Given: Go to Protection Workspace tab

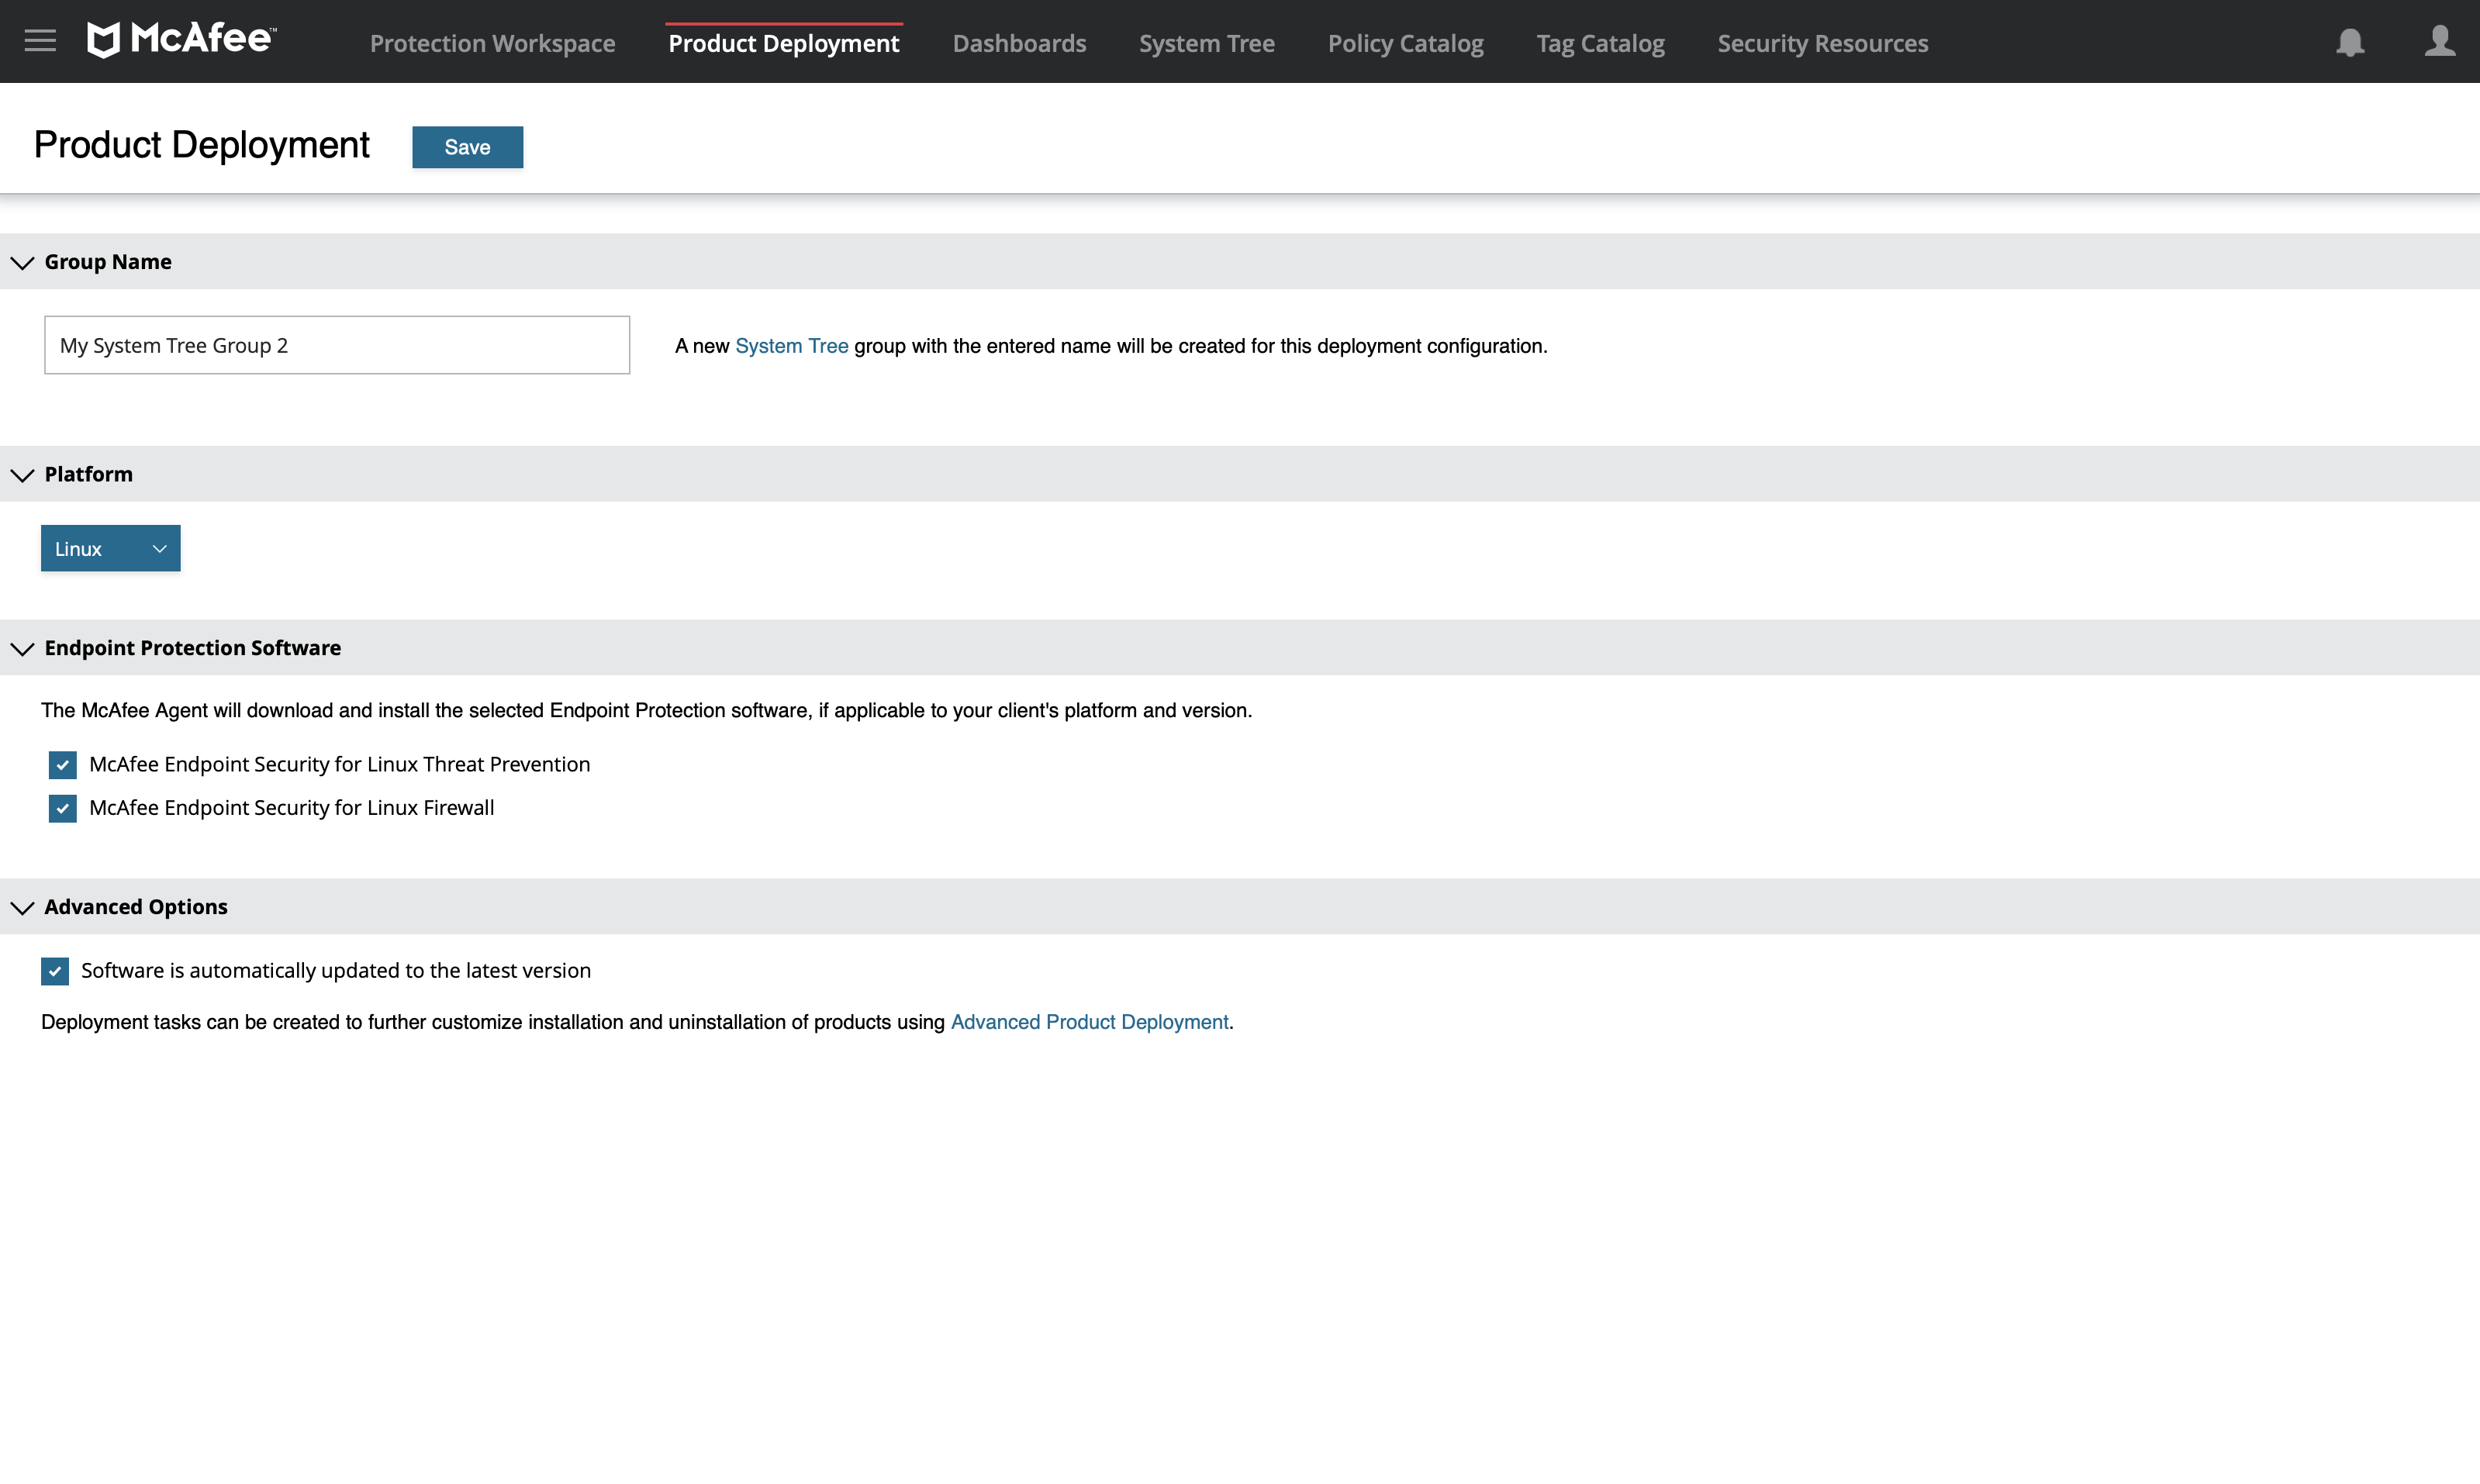Looking at the screenshot, I should 492,43.
